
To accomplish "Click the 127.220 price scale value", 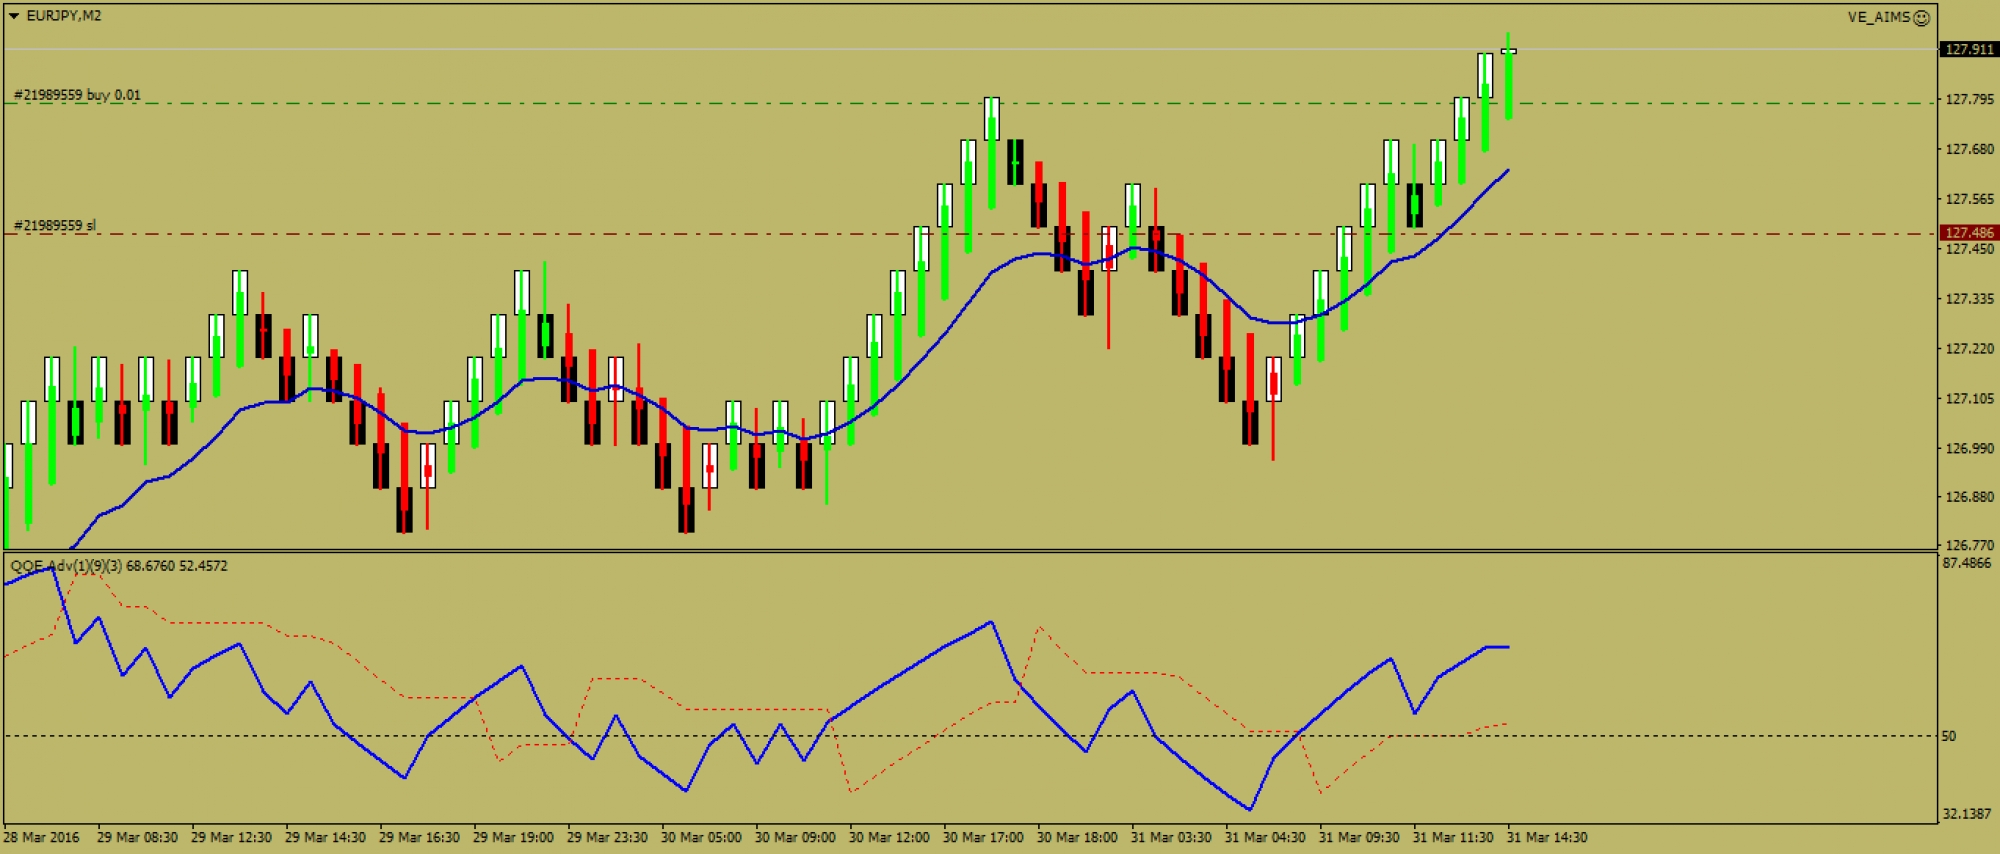I will pos(1968,348).
